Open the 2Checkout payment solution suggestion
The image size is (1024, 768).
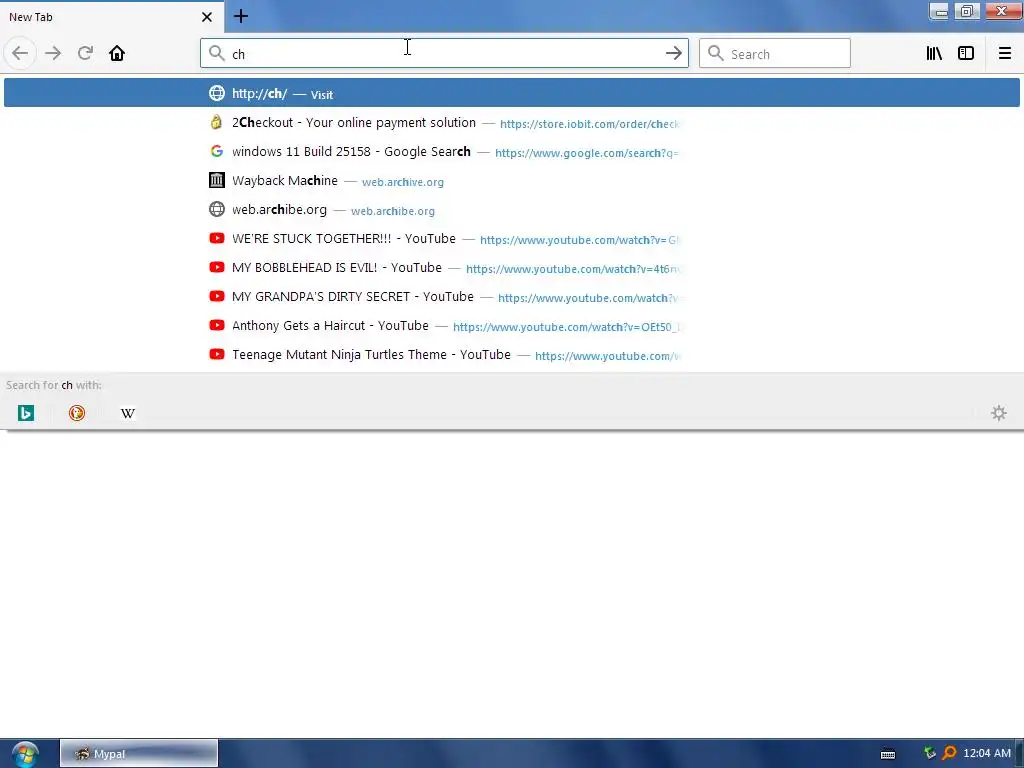tap(511, 123)
